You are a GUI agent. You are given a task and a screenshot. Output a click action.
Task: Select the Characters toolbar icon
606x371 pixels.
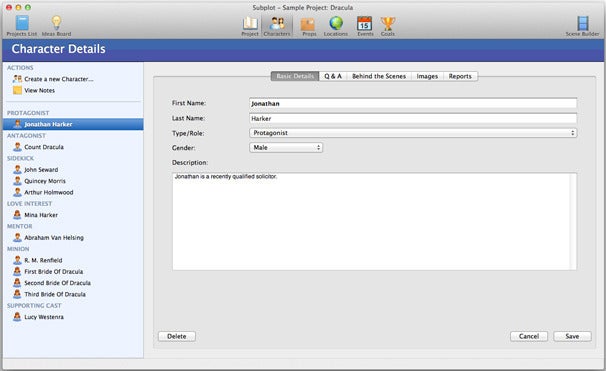(x=277, y=23)
